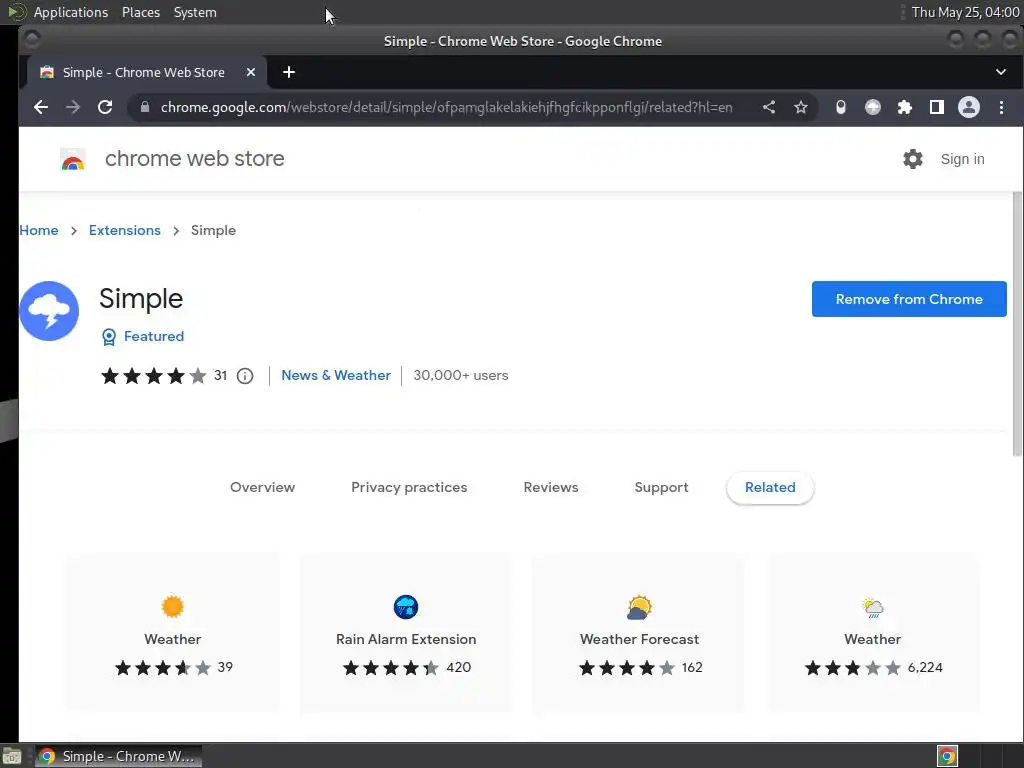The image size is (1024, 768).
Task: Switch to the Privacy practices tab
Action: pos(409,487)
